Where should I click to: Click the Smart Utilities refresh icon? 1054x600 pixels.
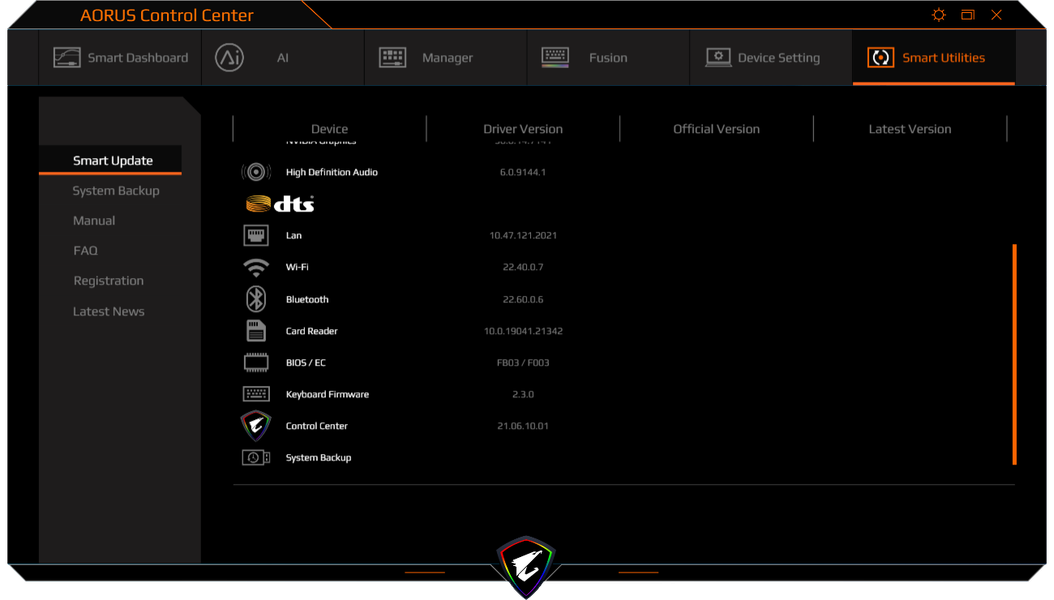(x=881, y=58)
